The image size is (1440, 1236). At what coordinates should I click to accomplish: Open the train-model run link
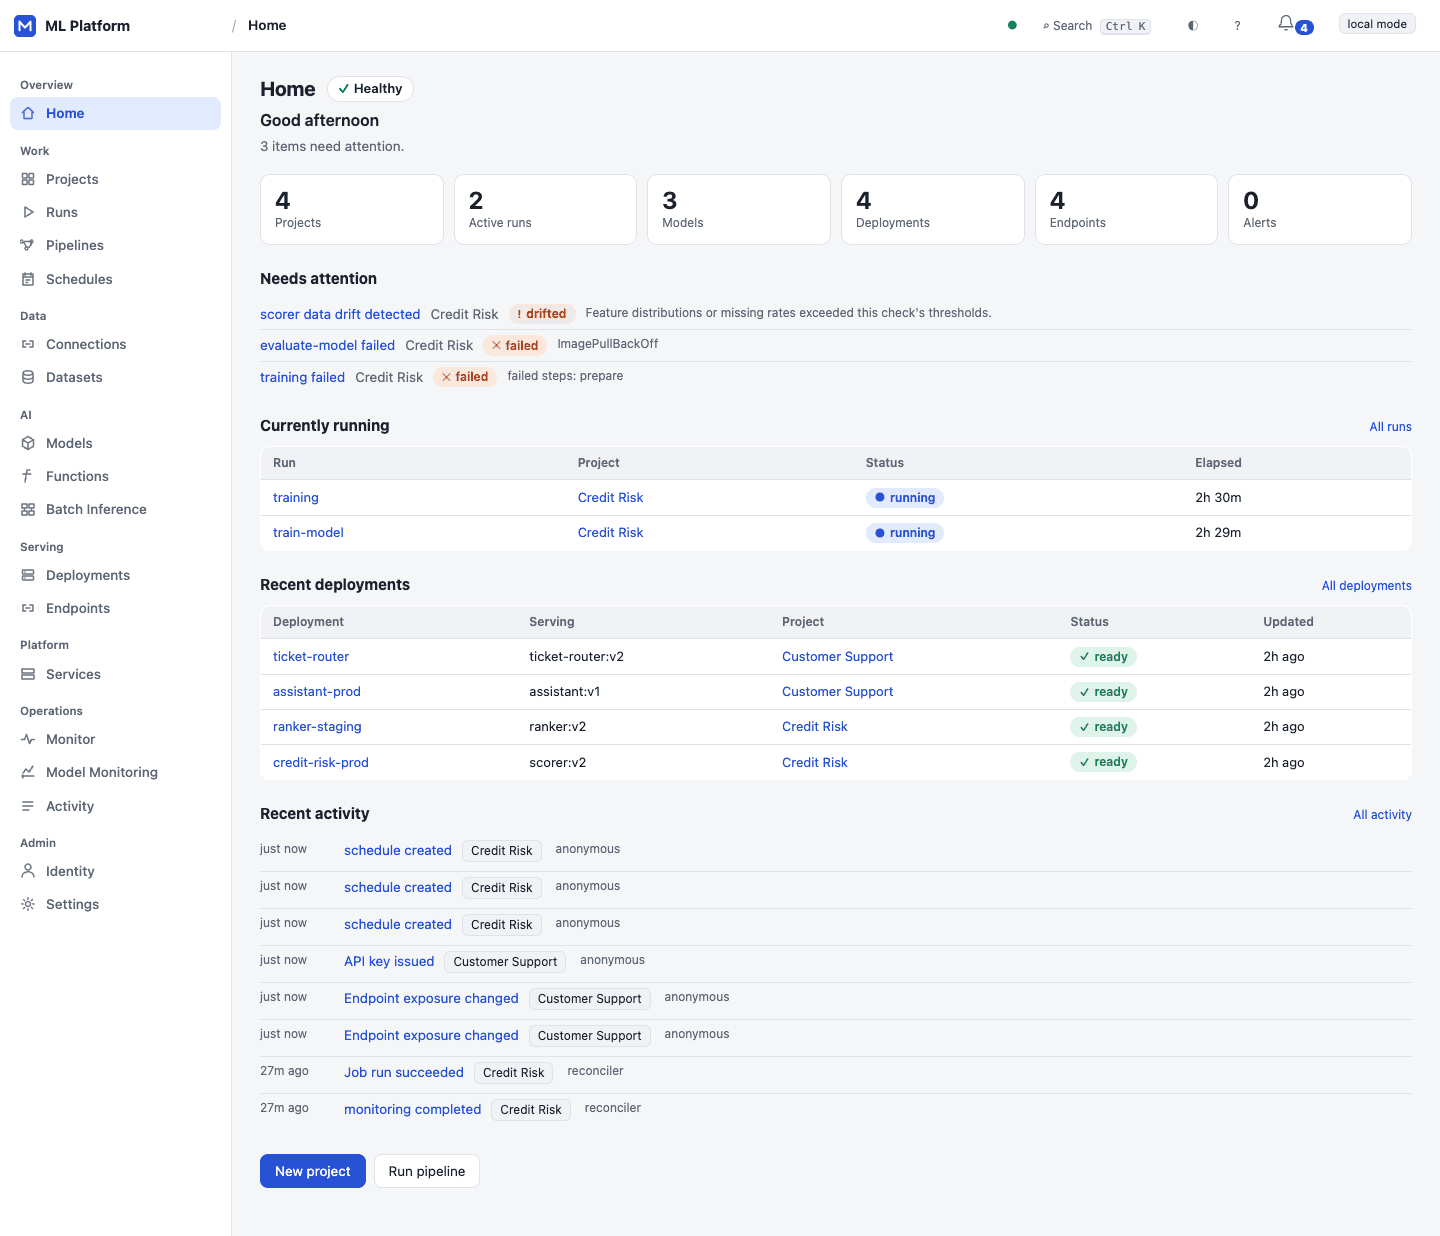pos(308,533)
